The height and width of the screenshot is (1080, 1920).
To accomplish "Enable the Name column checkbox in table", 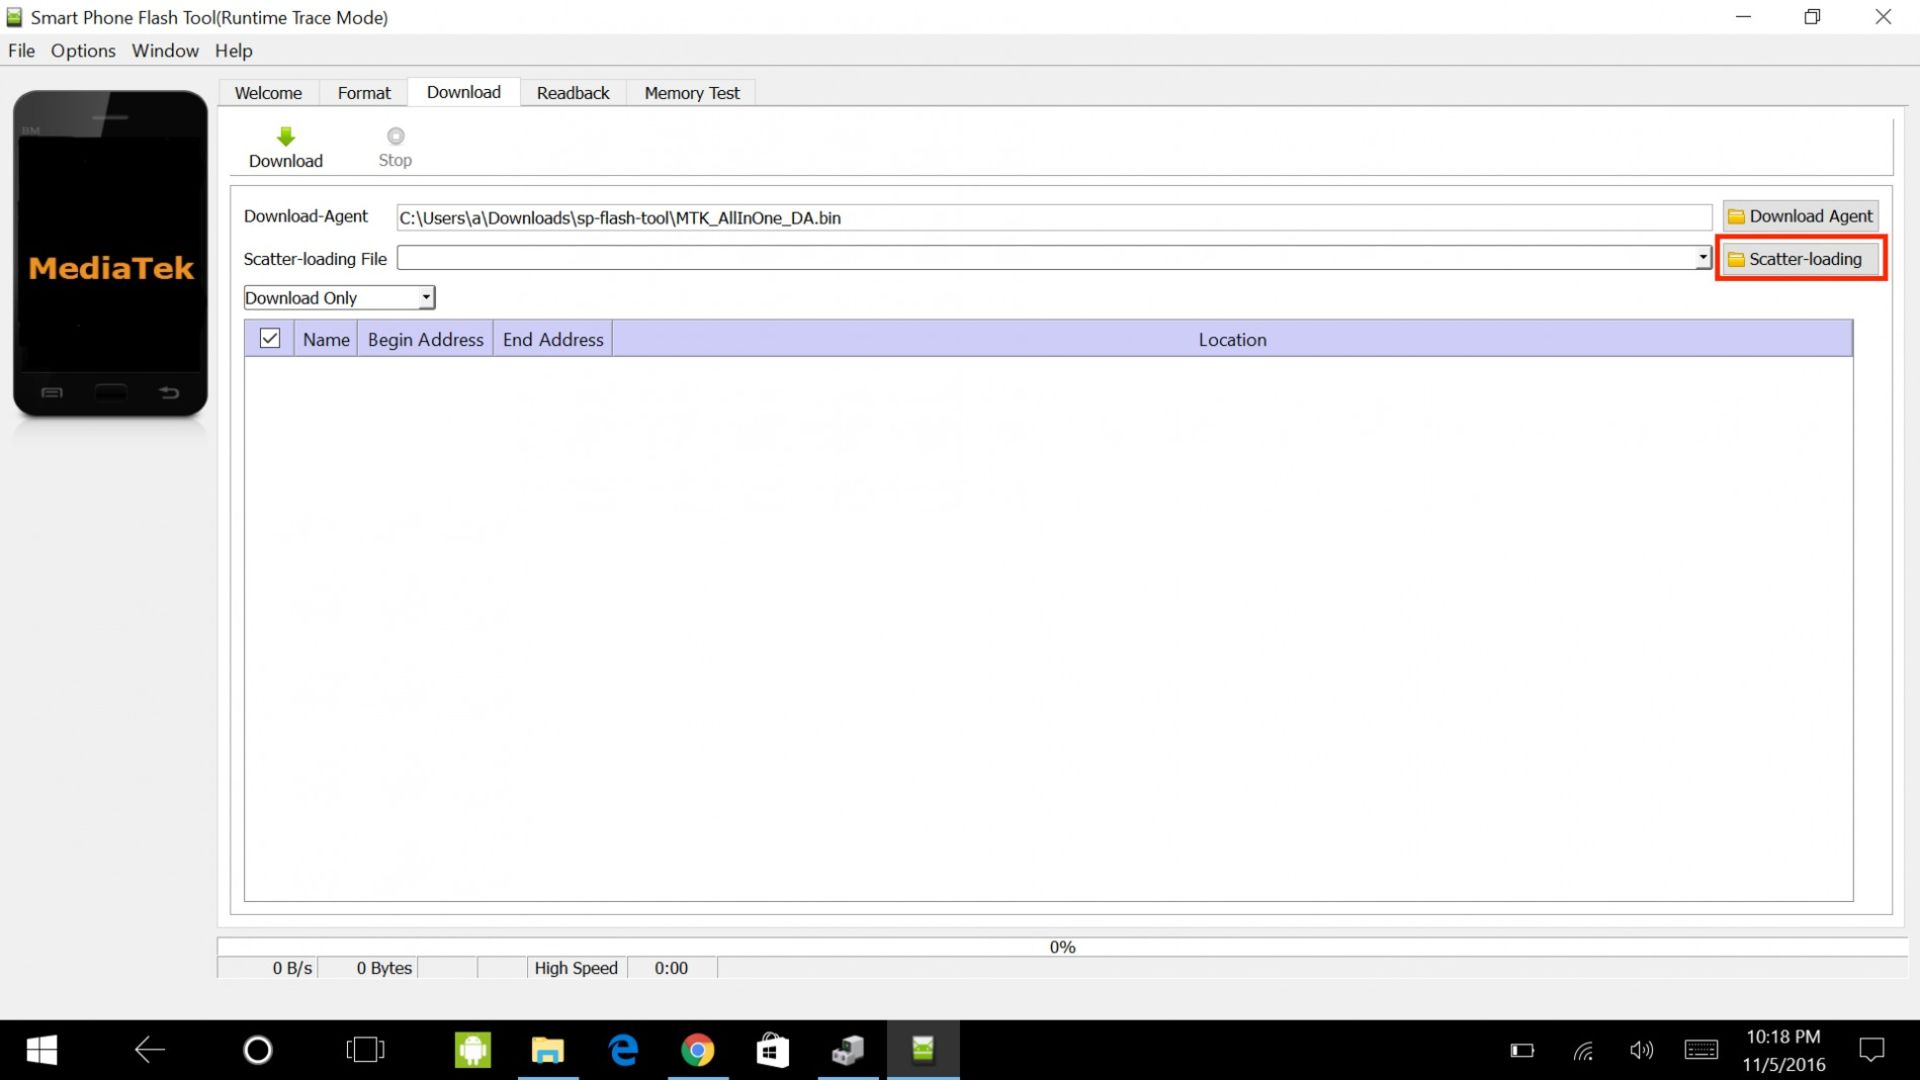I will click(270, 339).
